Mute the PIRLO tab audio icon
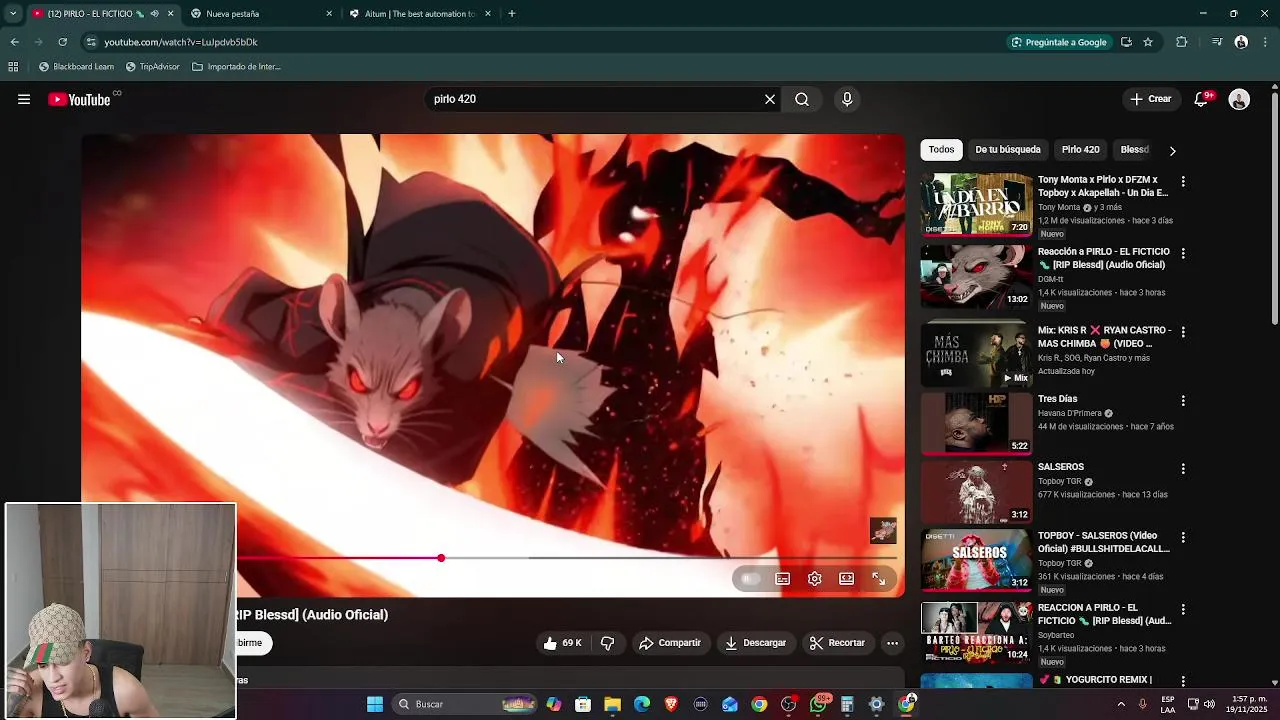This screenshot has height=720, width=1280. tap(154, 14)
